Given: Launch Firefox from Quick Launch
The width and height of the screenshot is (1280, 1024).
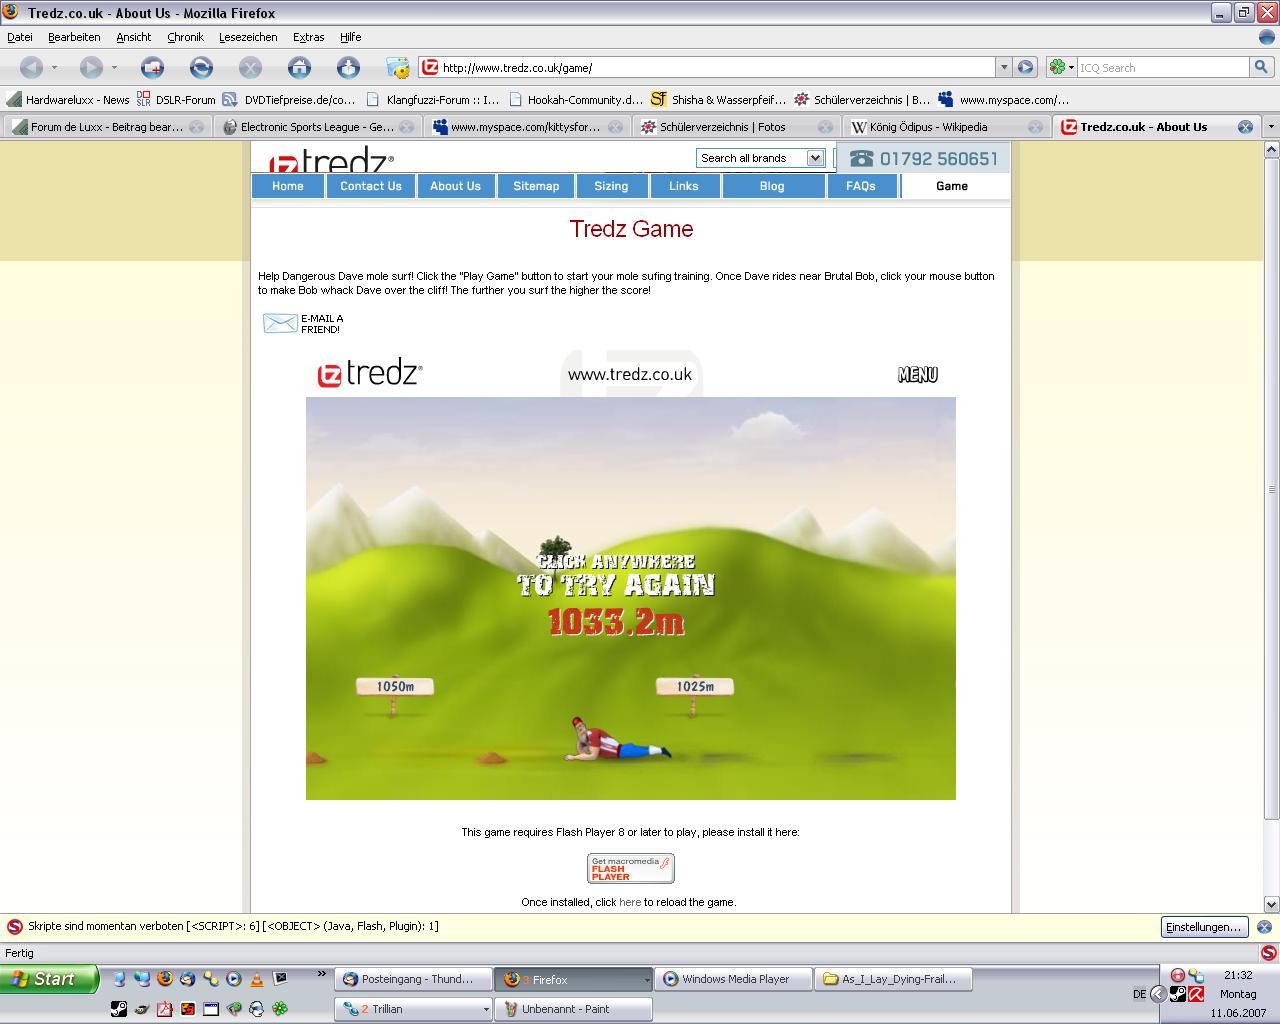Looking at the screenshot, I should pos(164,979).
